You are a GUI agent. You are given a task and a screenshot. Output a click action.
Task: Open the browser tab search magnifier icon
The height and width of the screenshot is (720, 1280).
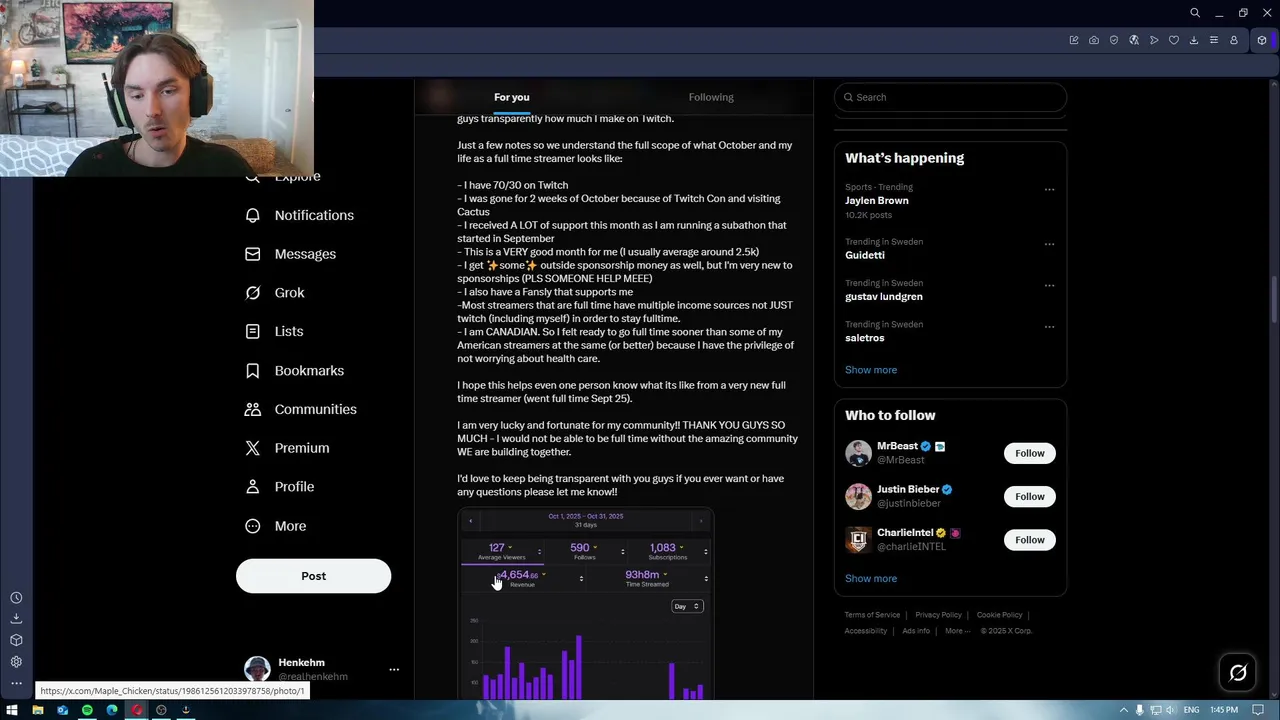click(1195, 13)
